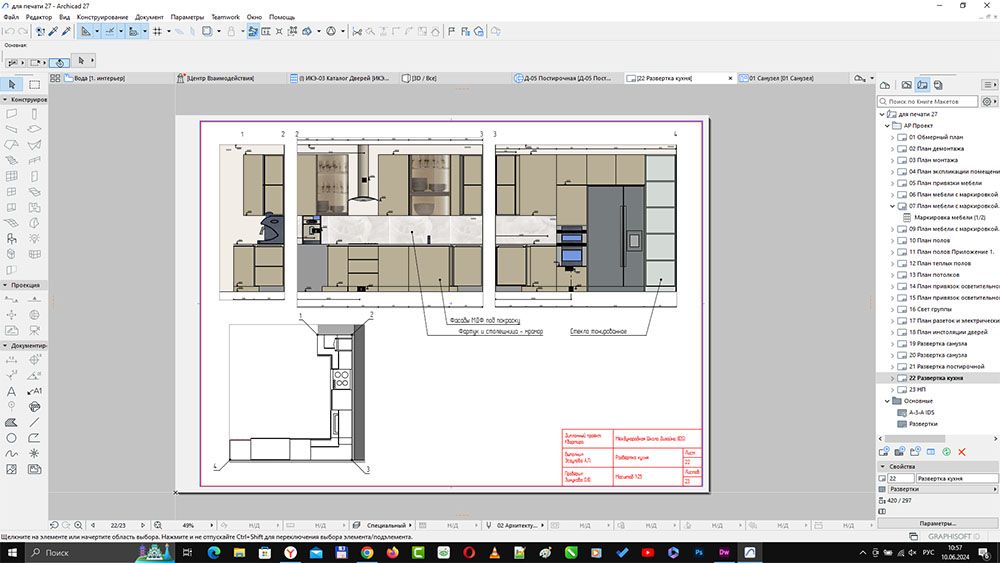Toggle the grid snap display button
Viewport: 1000px width, 563px height.
(x=157, y=32)
